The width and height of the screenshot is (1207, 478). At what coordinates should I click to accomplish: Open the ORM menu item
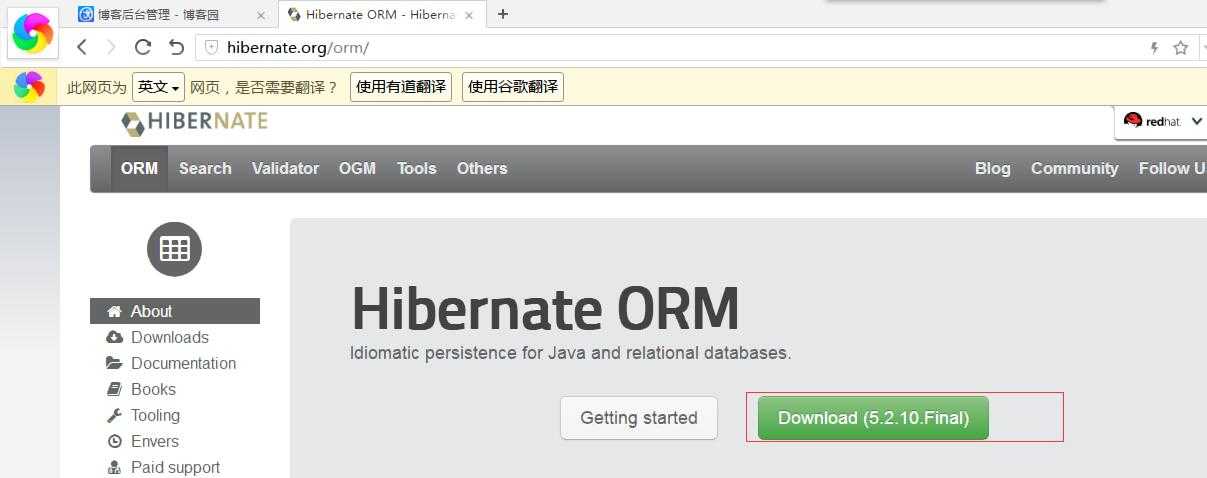pos(139,168)
